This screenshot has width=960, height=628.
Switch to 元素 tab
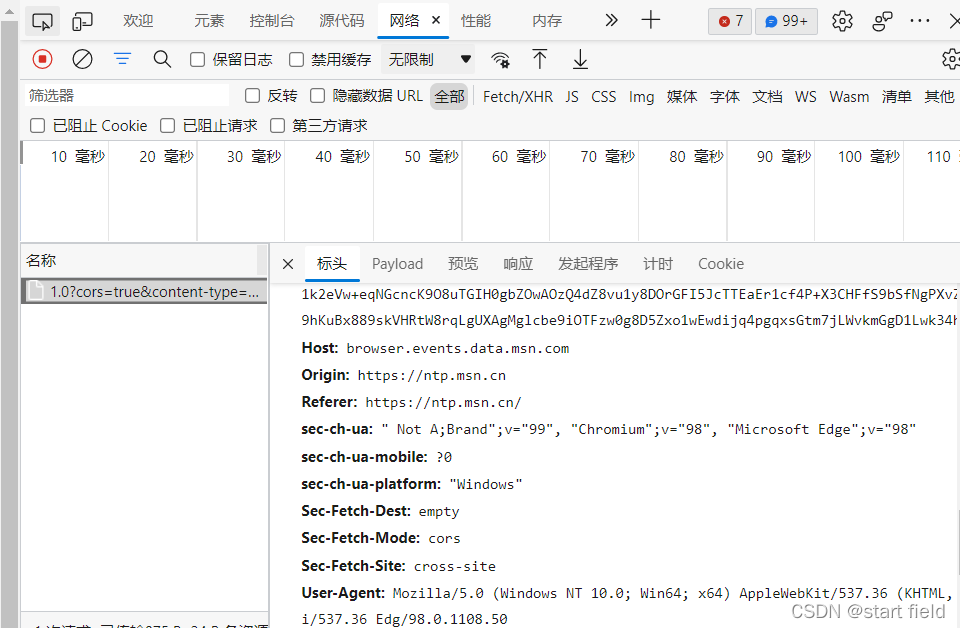209,21
